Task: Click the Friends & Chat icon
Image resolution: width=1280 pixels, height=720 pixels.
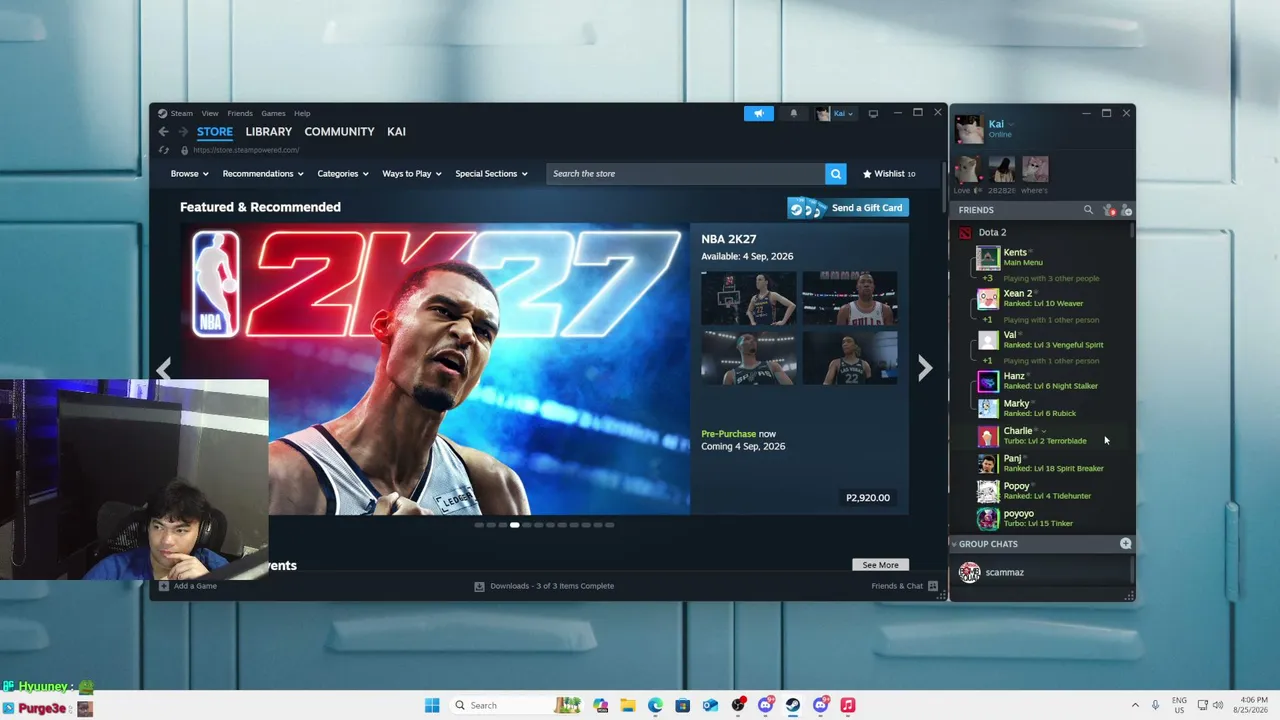Action: 933,586
